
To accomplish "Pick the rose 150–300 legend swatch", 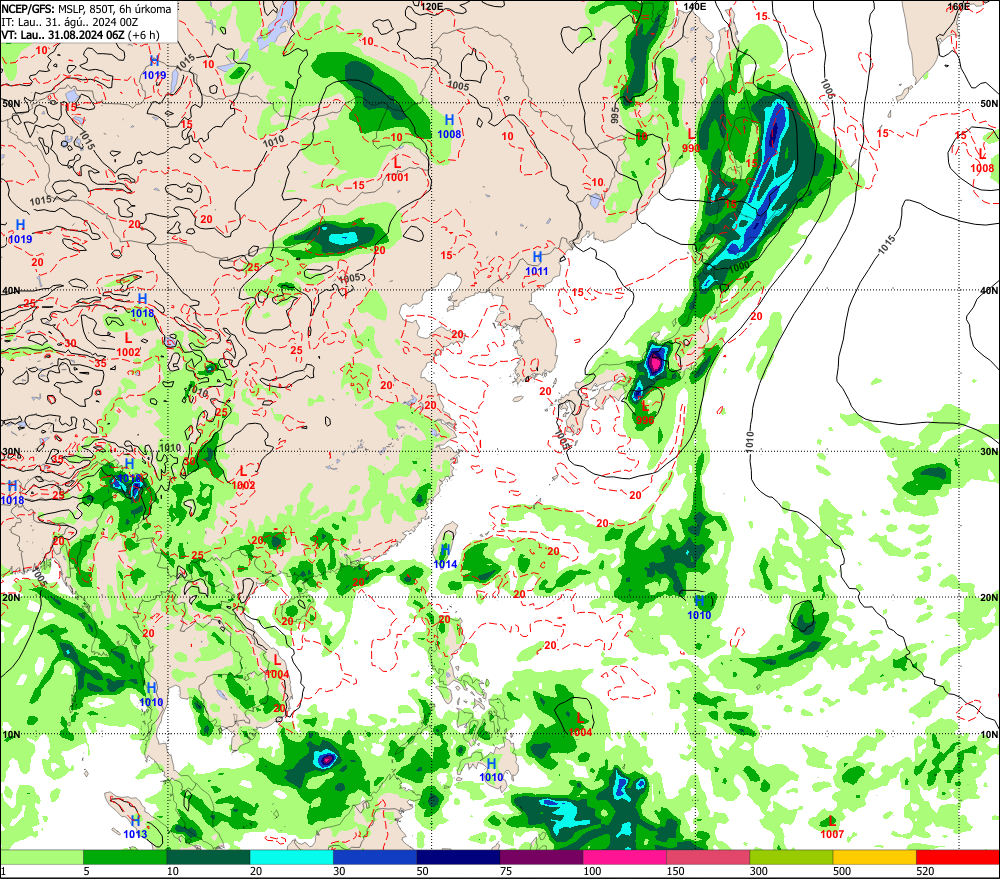I will 708,857.
